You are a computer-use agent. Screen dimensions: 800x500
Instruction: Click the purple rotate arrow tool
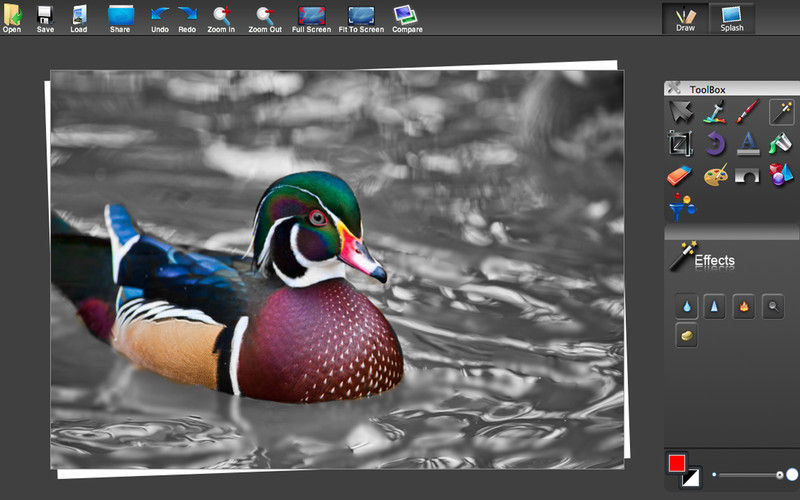[x=715, y=143]
